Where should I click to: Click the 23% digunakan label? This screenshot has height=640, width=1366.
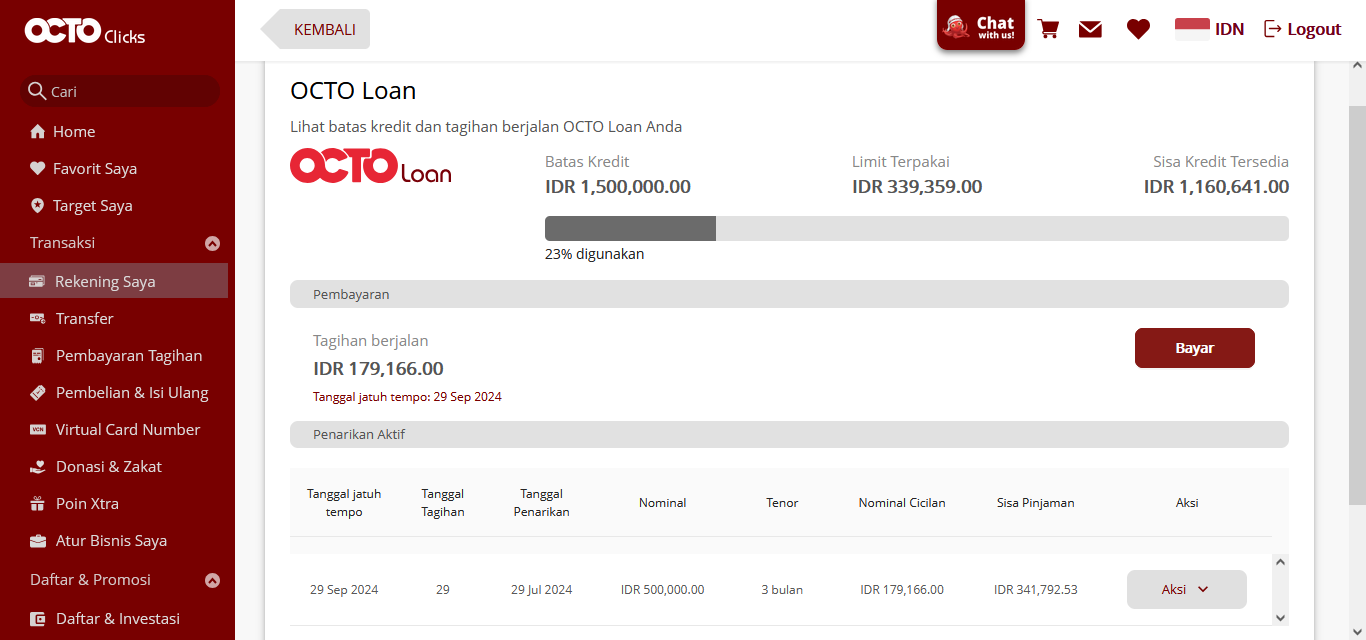point(594,254)
